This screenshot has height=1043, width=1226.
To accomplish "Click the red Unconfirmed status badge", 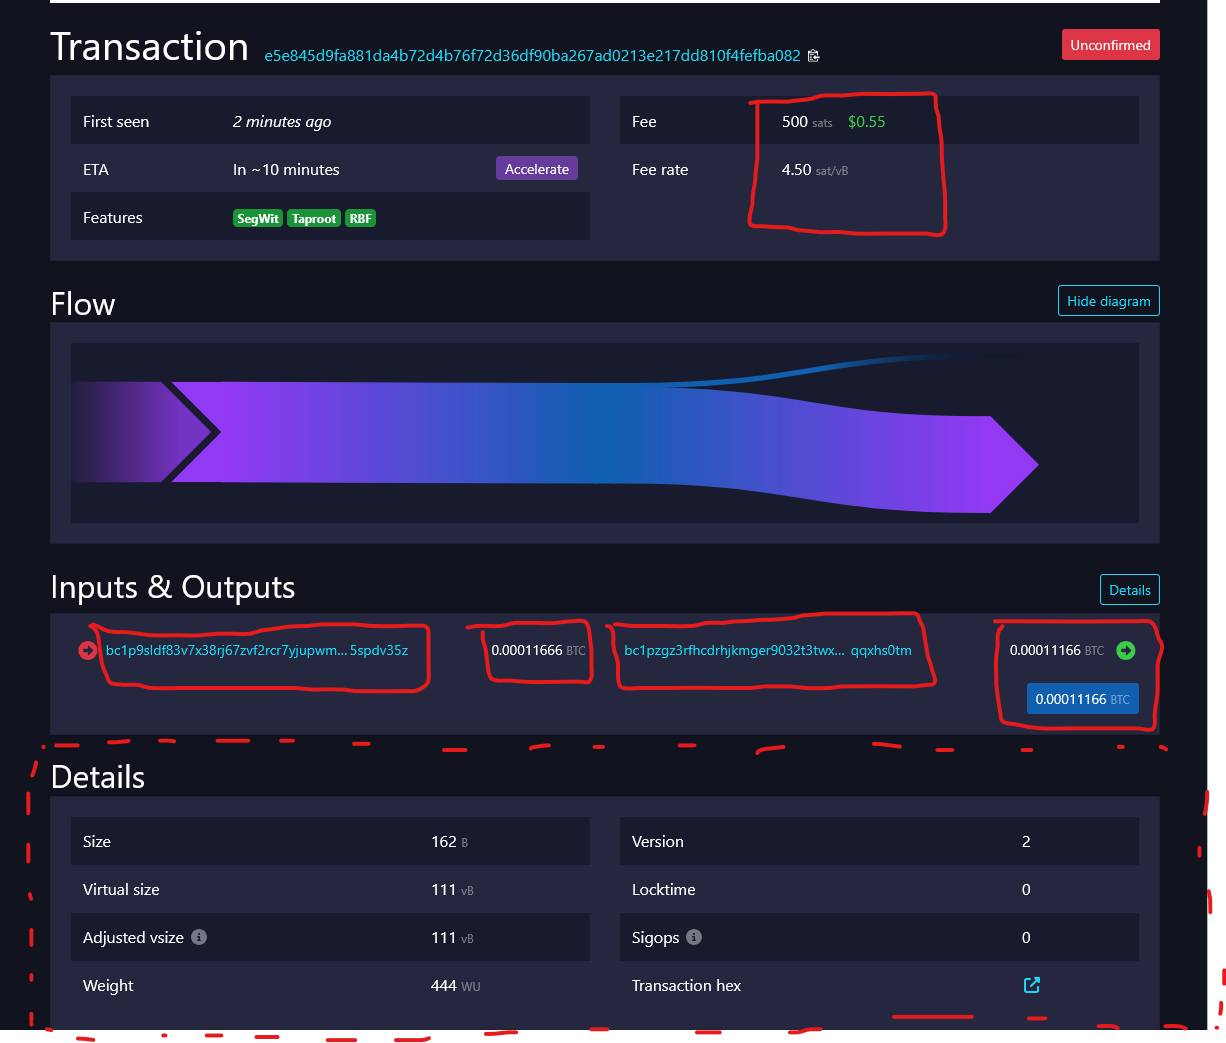I will pos(1110,45).
